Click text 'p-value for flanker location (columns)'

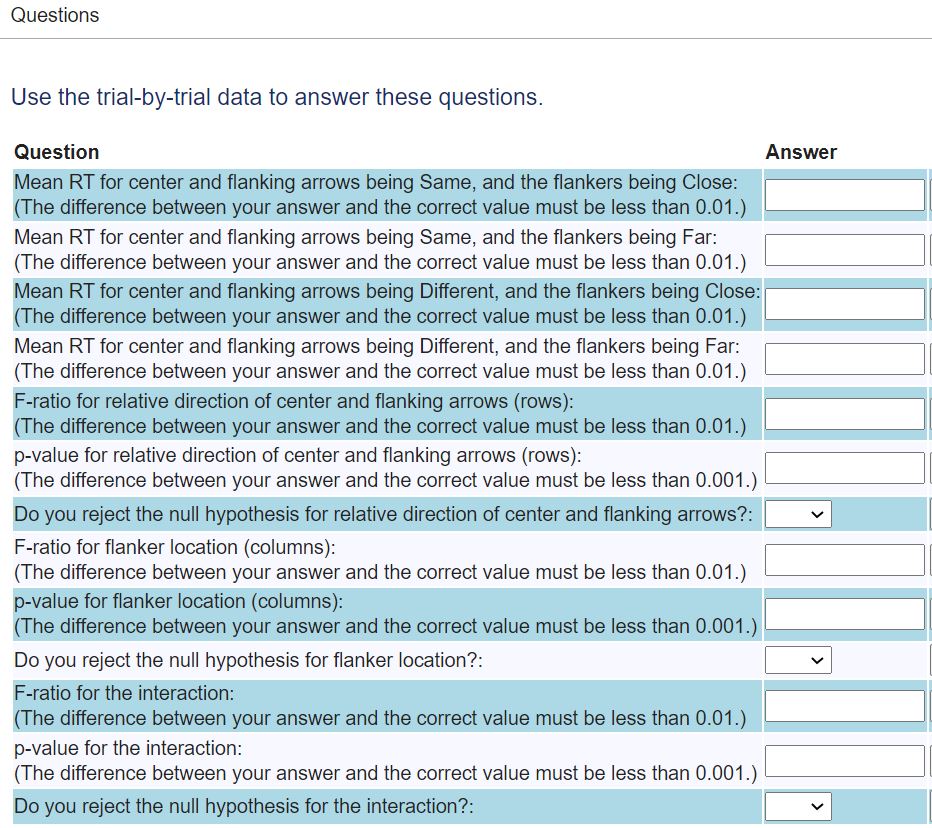(178, 602)
